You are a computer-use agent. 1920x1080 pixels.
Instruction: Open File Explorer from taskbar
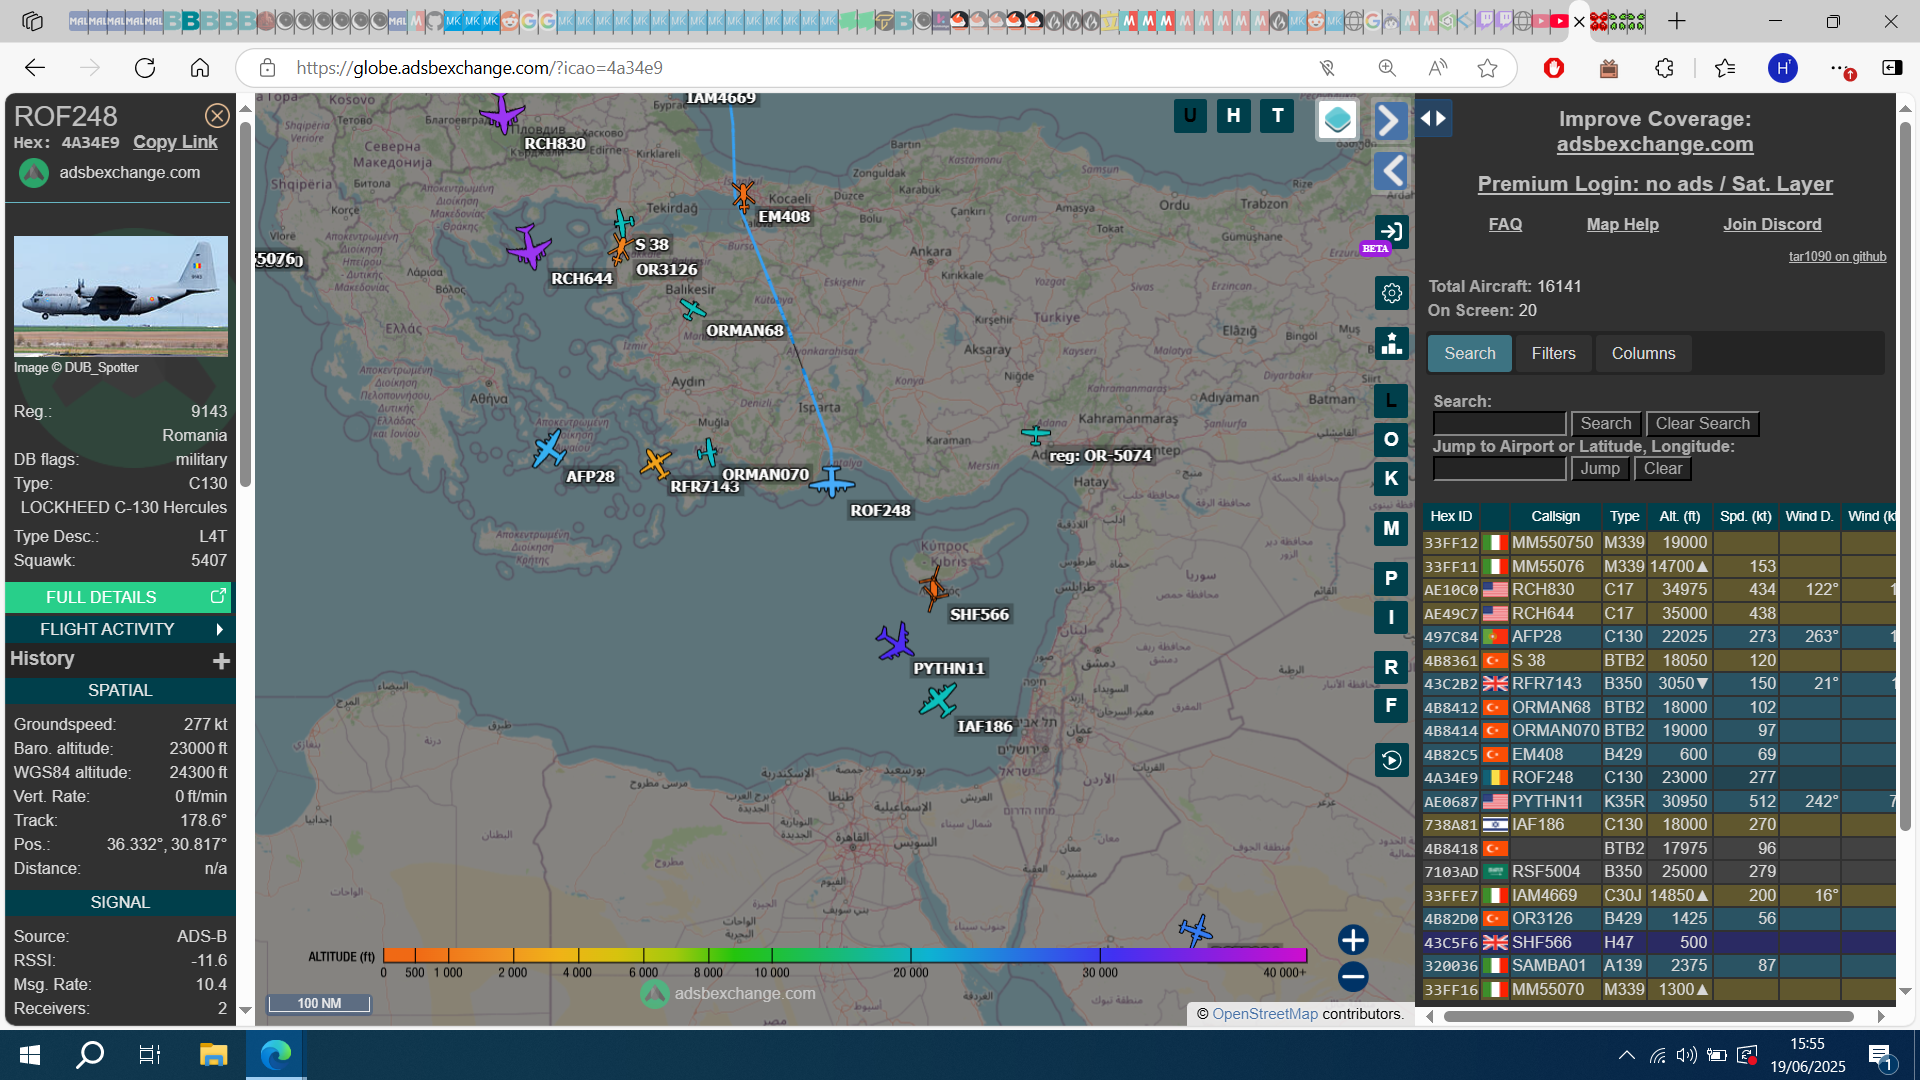point(213,1055)
